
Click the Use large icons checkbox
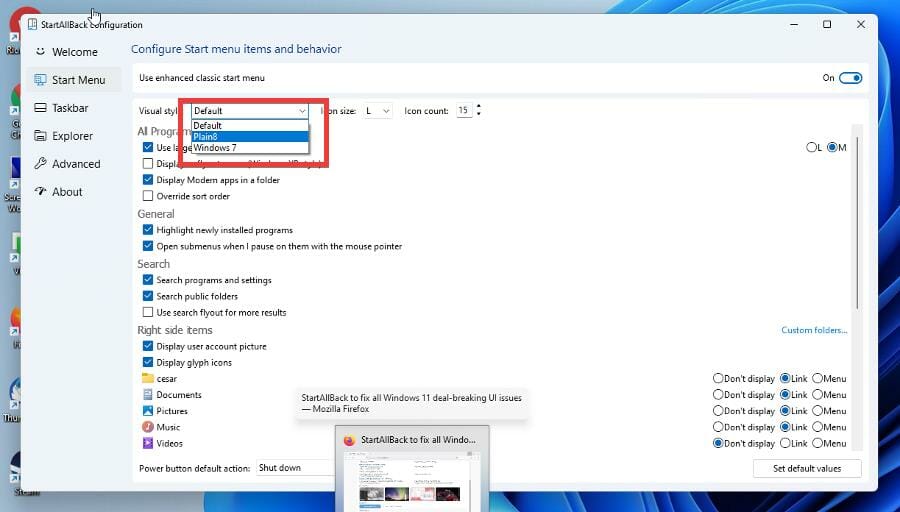click(x=148, y=148)
